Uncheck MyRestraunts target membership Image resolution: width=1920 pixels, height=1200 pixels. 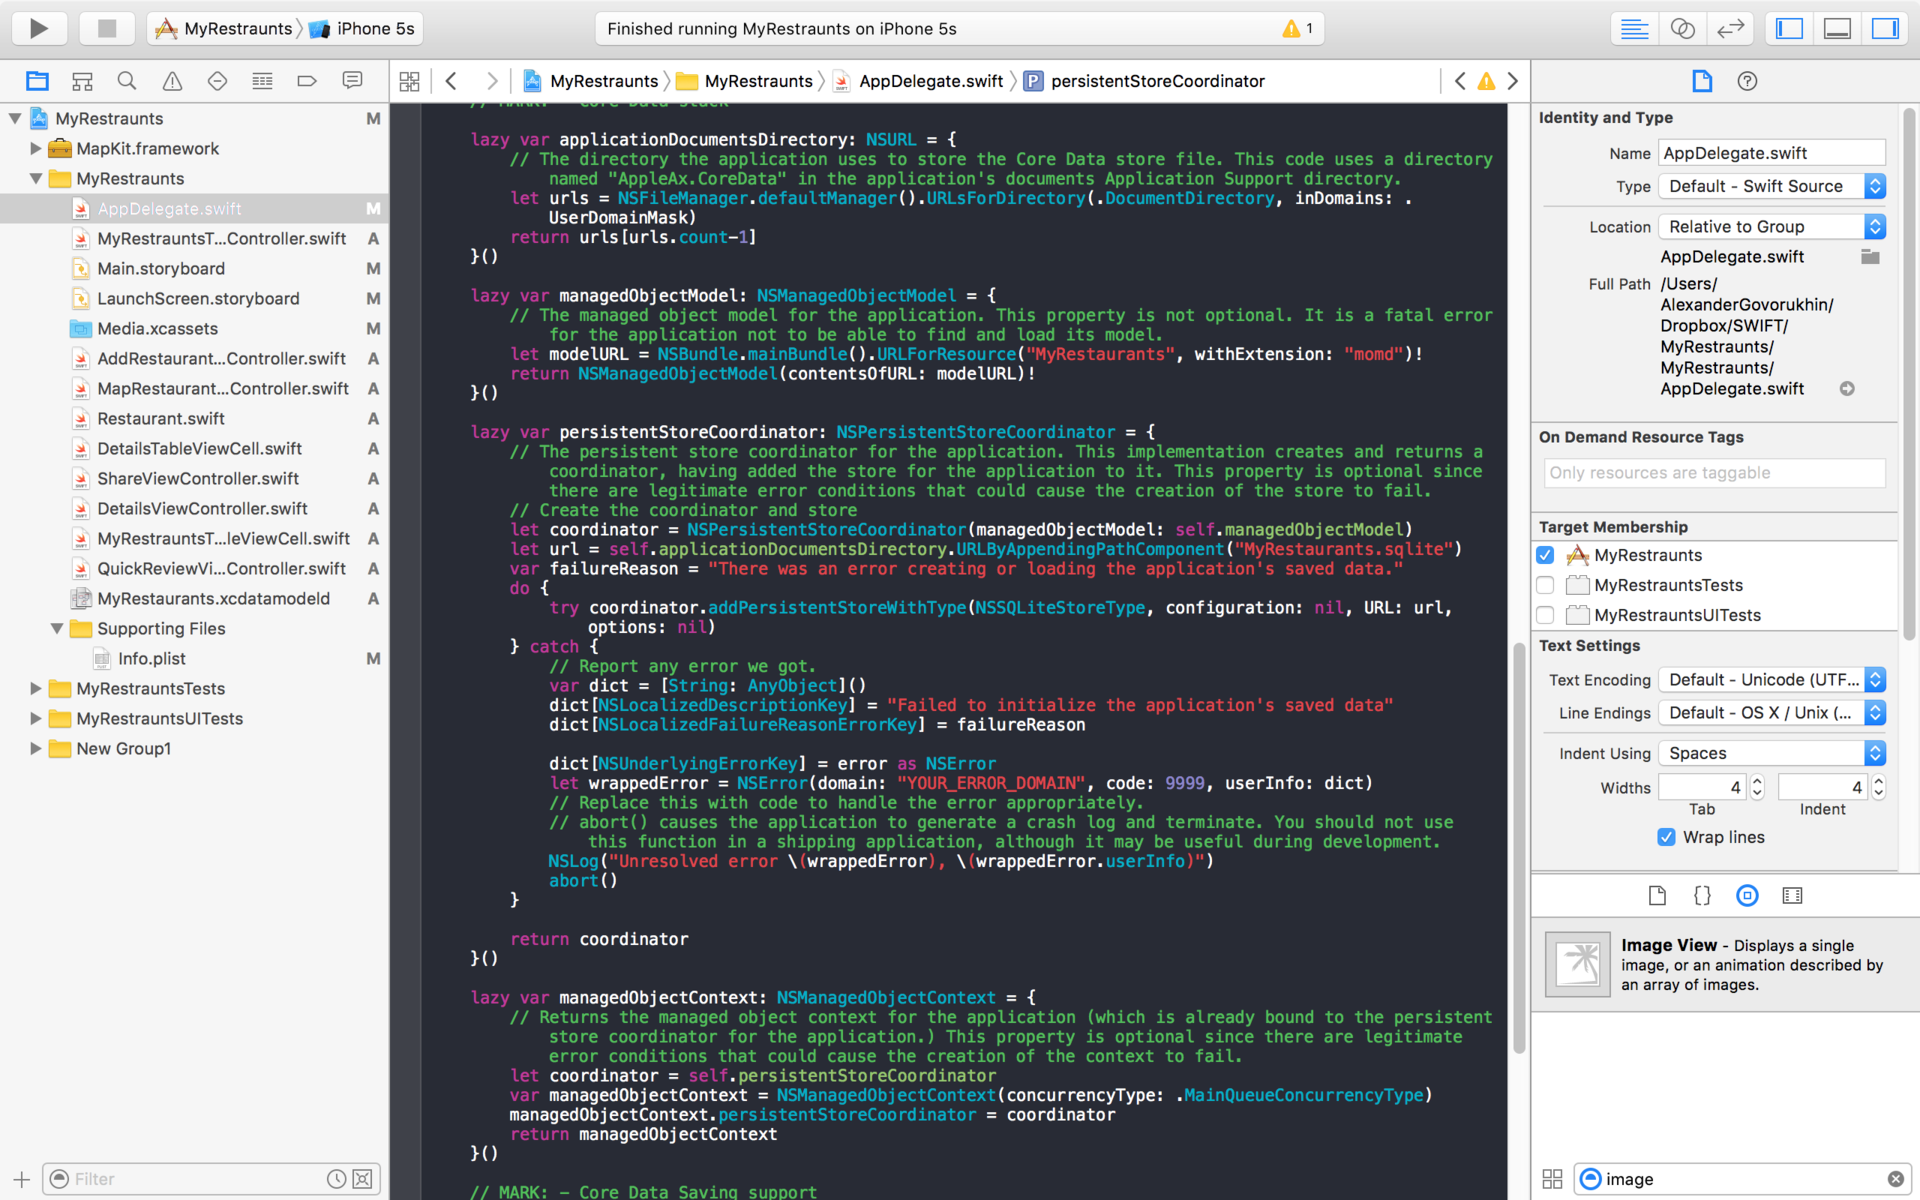click(1545, 555)
